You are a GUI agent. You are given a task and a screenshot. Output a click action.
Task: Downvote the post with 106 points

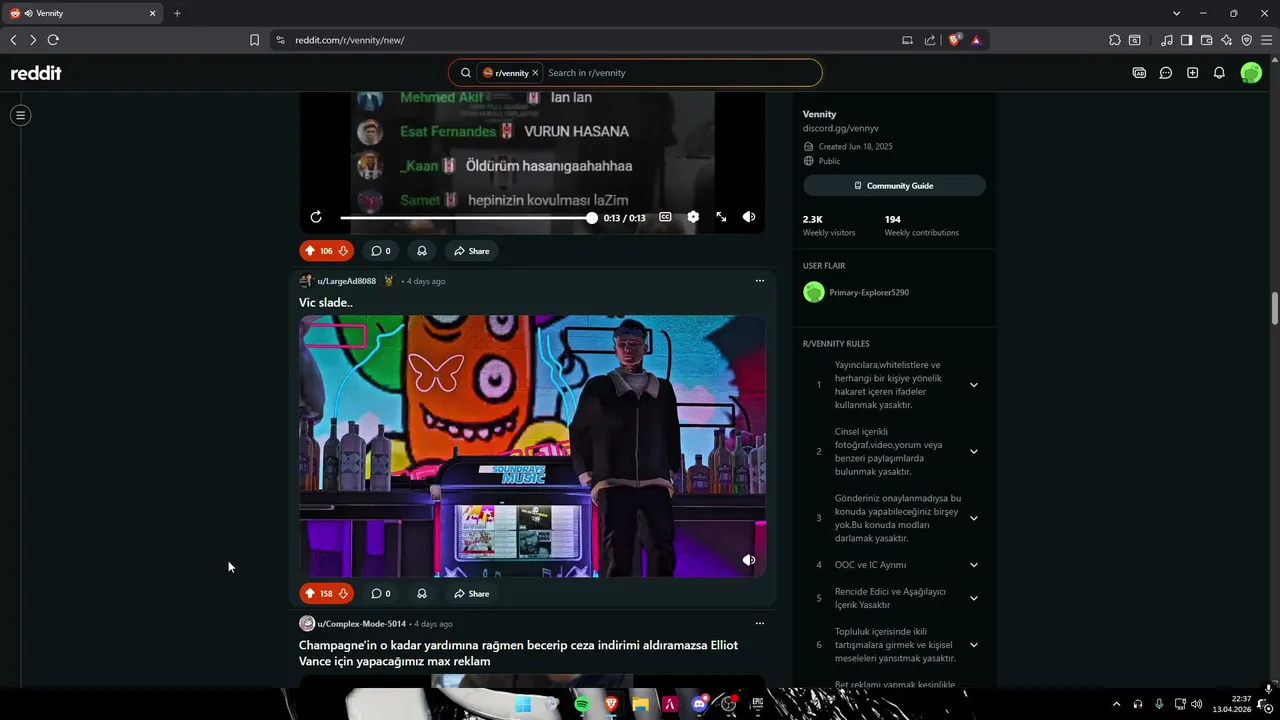click(x=343, y=251)
